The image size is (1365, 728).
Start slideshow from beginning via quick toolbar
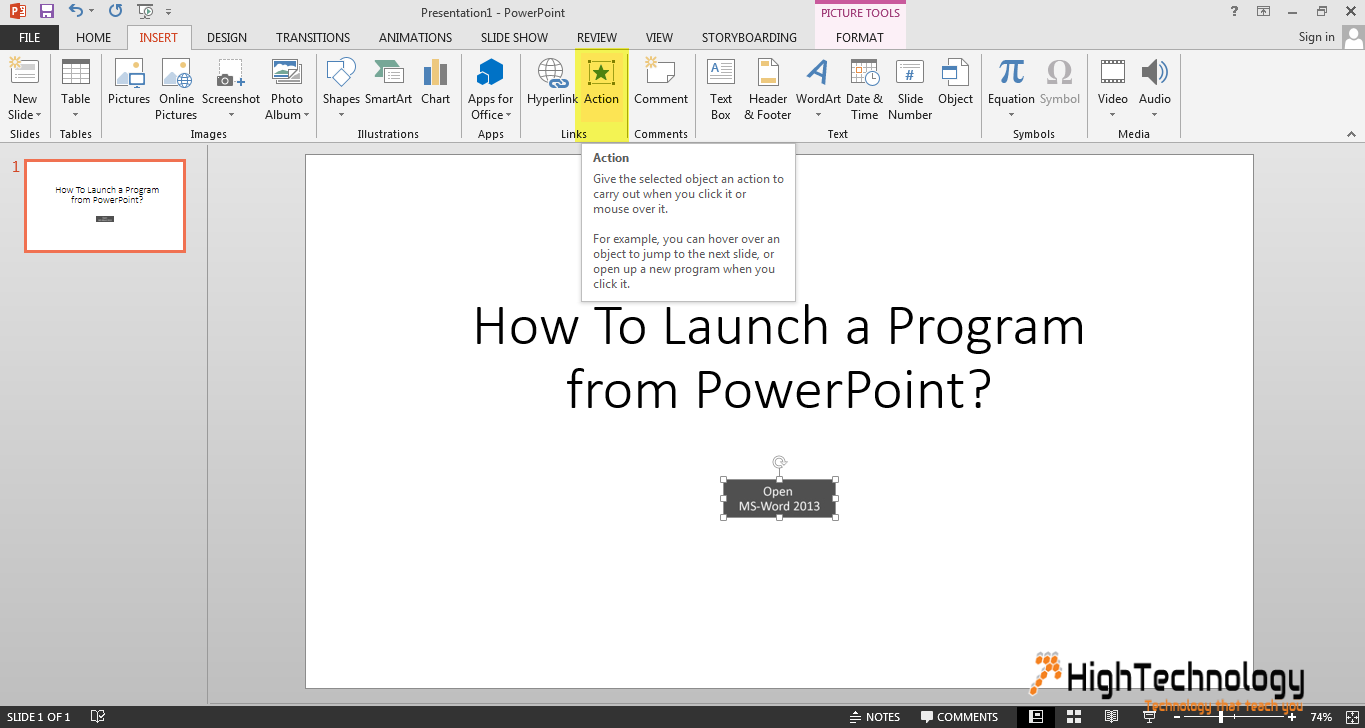coord(145,12)
